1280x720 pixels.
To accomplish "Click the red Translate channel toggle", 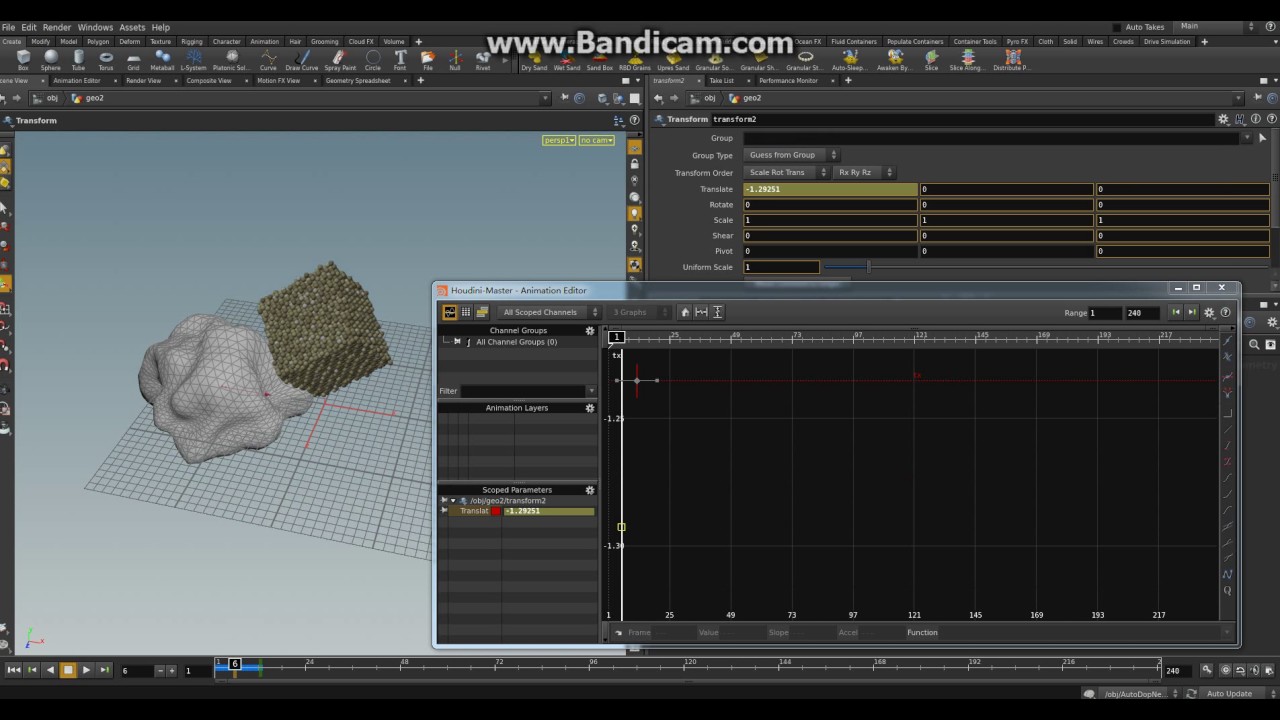I will click(496, 511).
